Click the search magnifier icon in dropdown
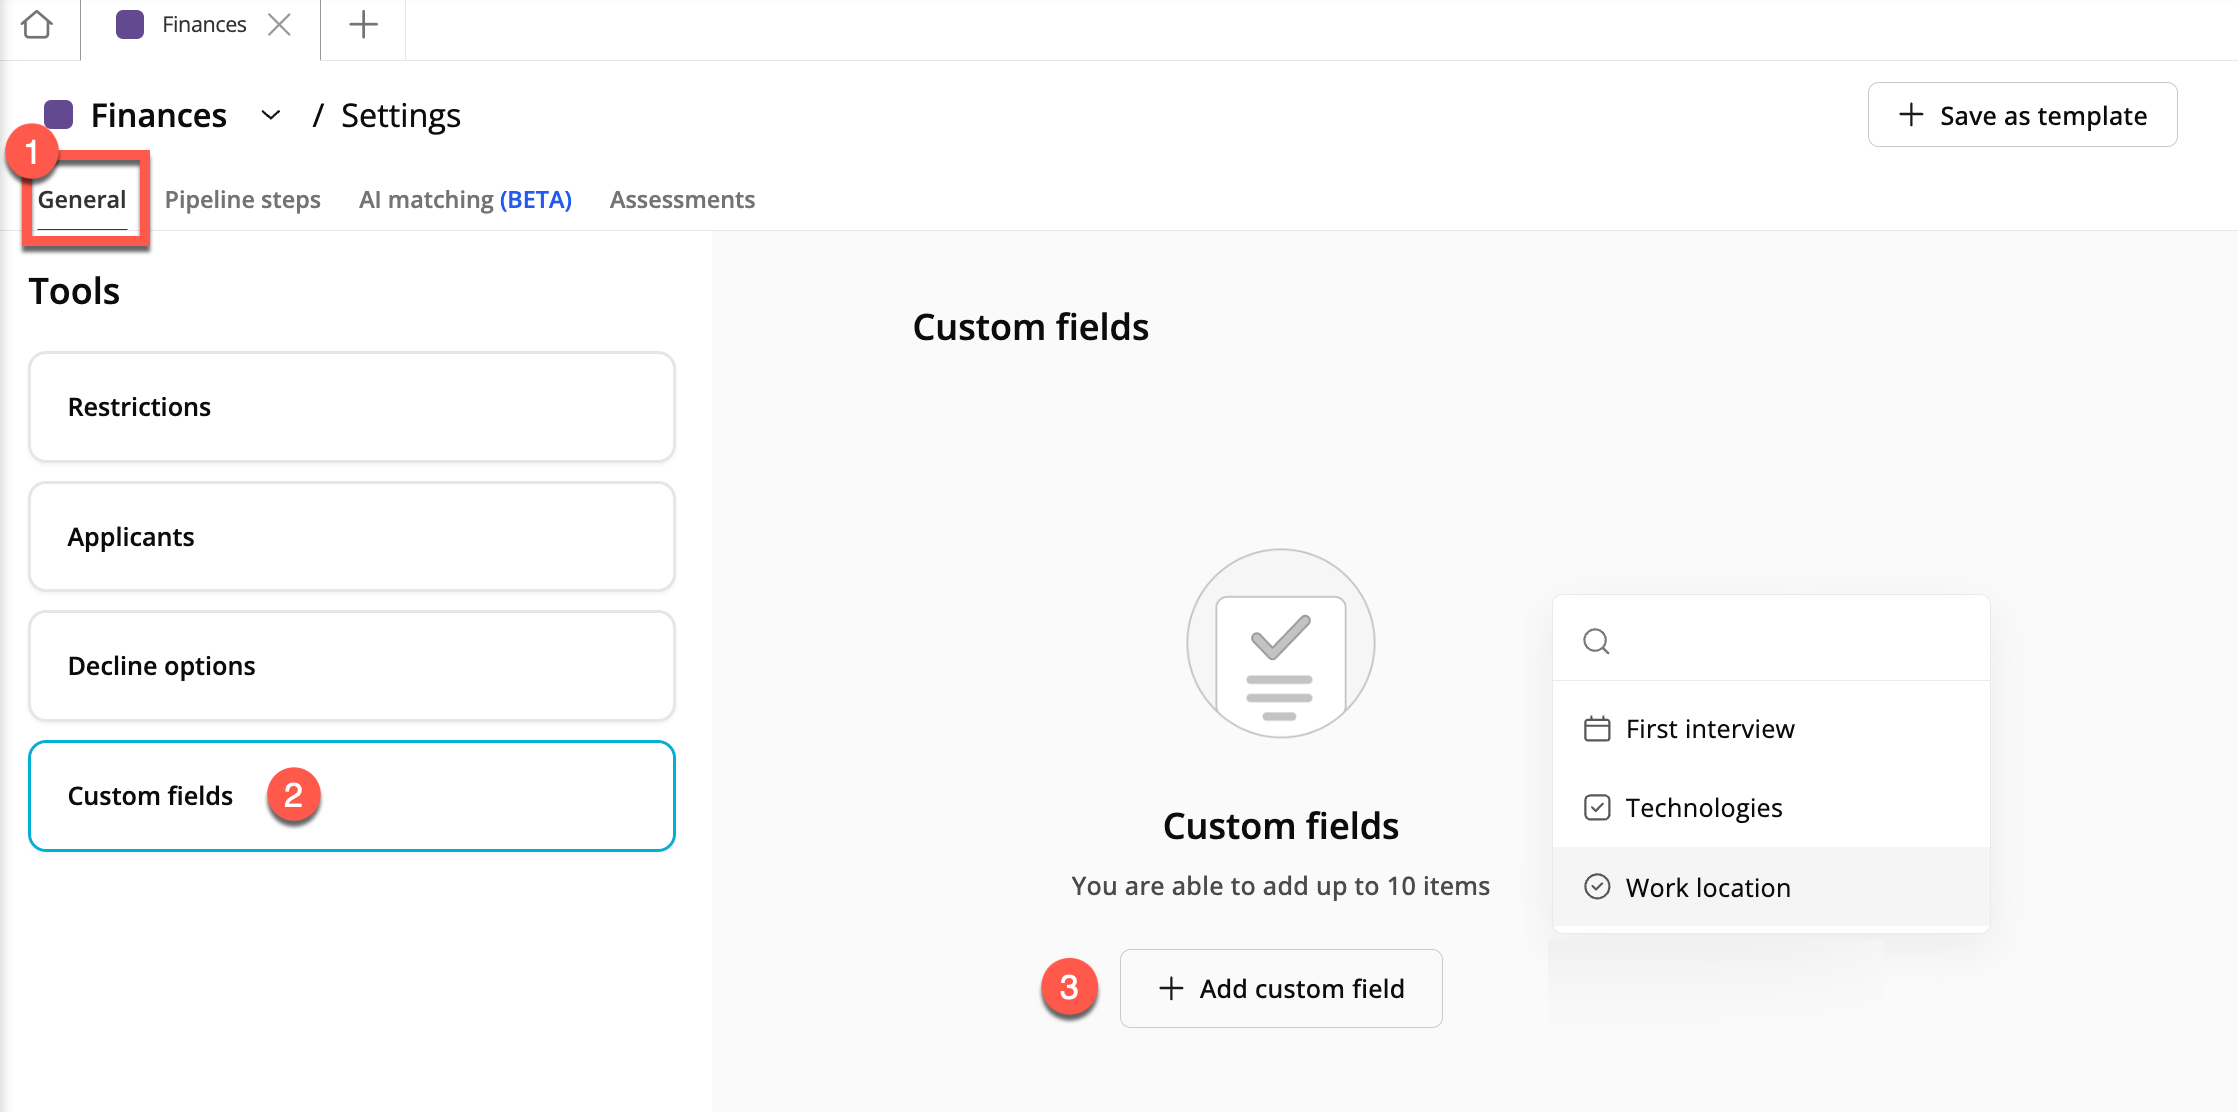This screenshot has width=2238, height=1112. click(x=1596, y=641)
